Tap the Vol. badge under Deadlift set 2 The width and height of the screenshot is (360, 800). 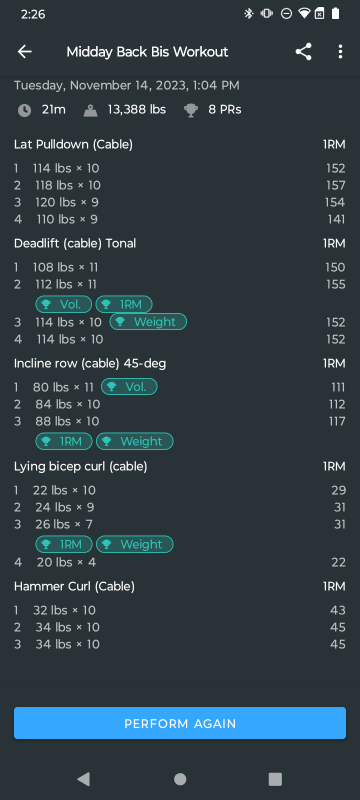point(63,305)
